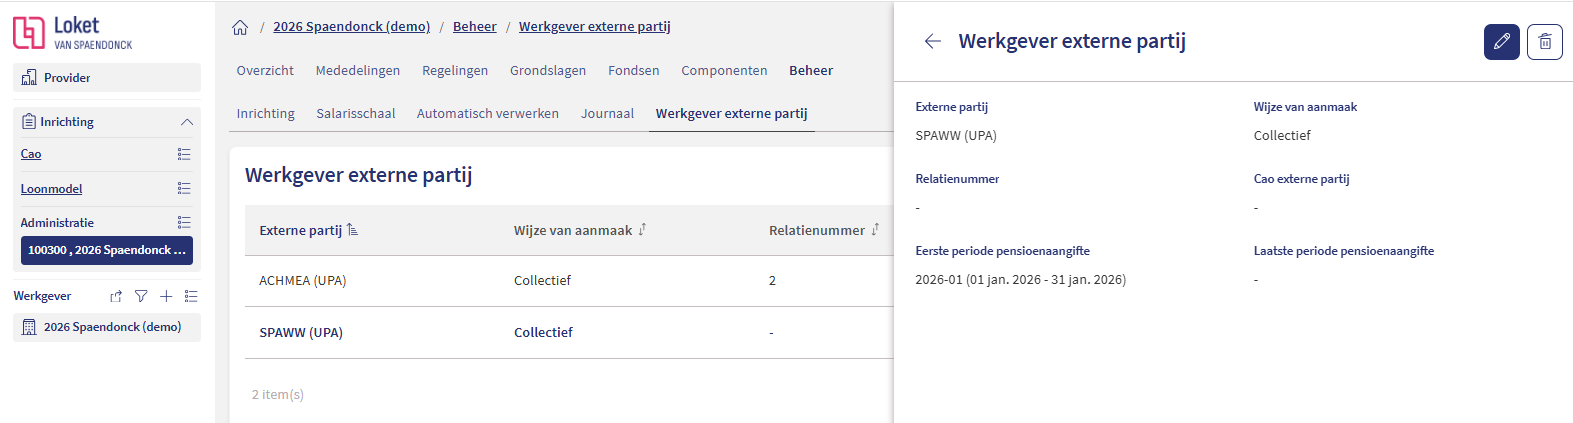Click the back arrow in detail panel

click(932, 41)
